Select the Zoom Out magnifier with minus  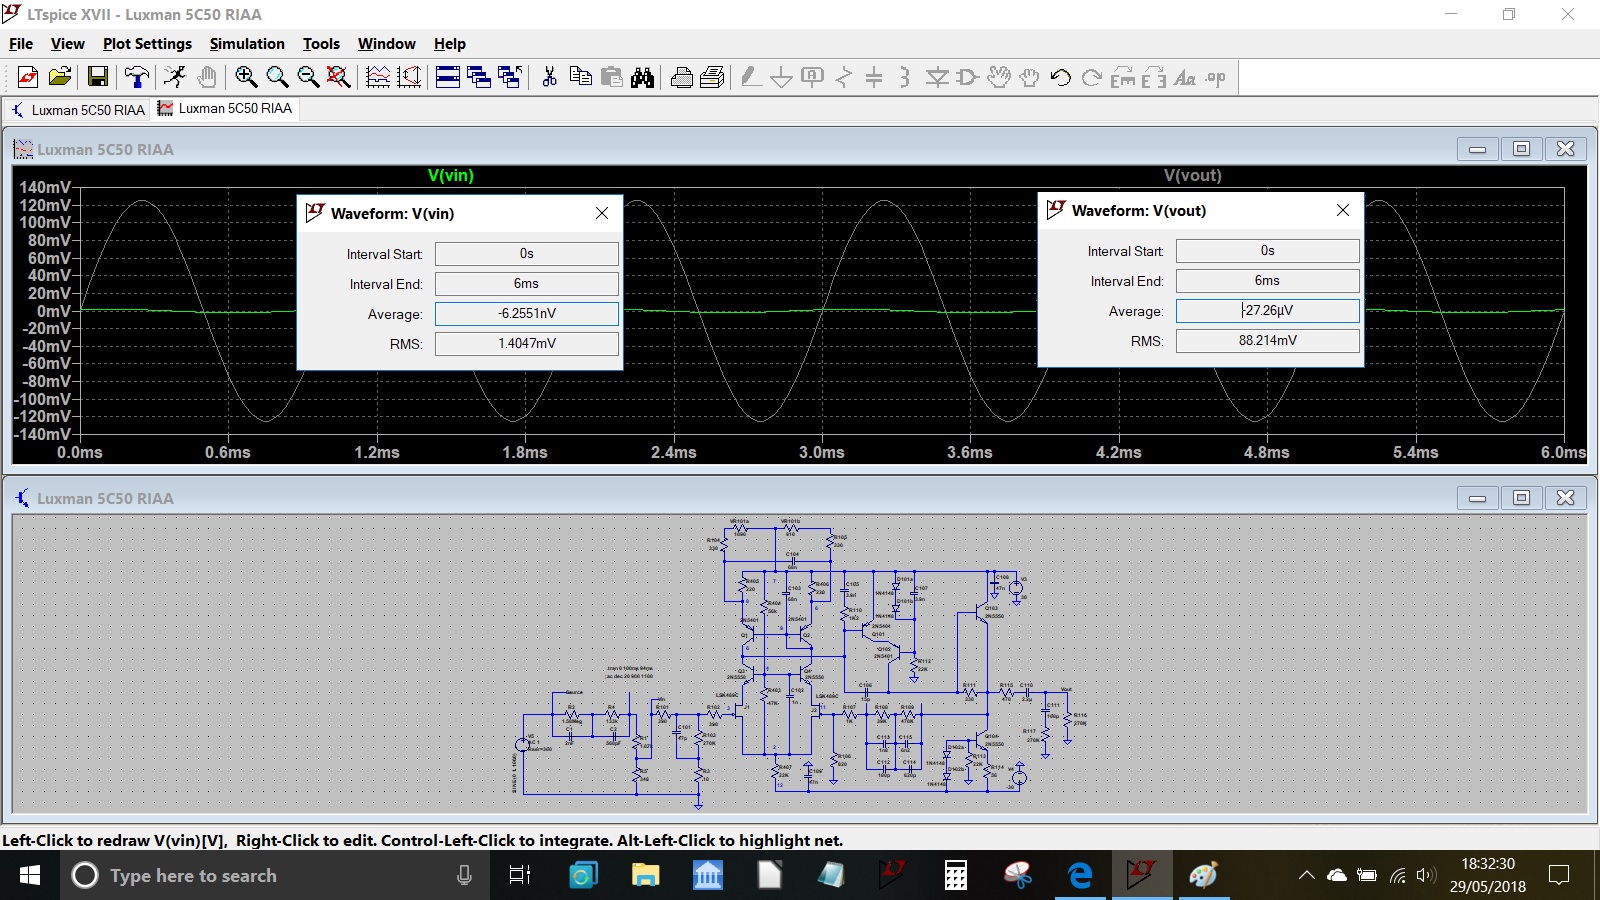pyautogui.click(x=308, y=77)
